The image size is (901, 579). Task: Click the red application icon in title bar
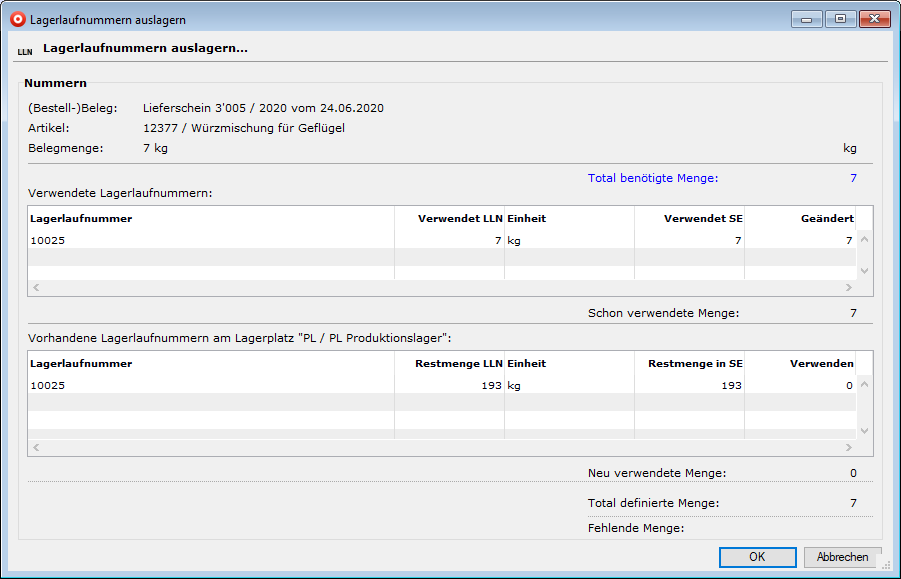[17, 19]
